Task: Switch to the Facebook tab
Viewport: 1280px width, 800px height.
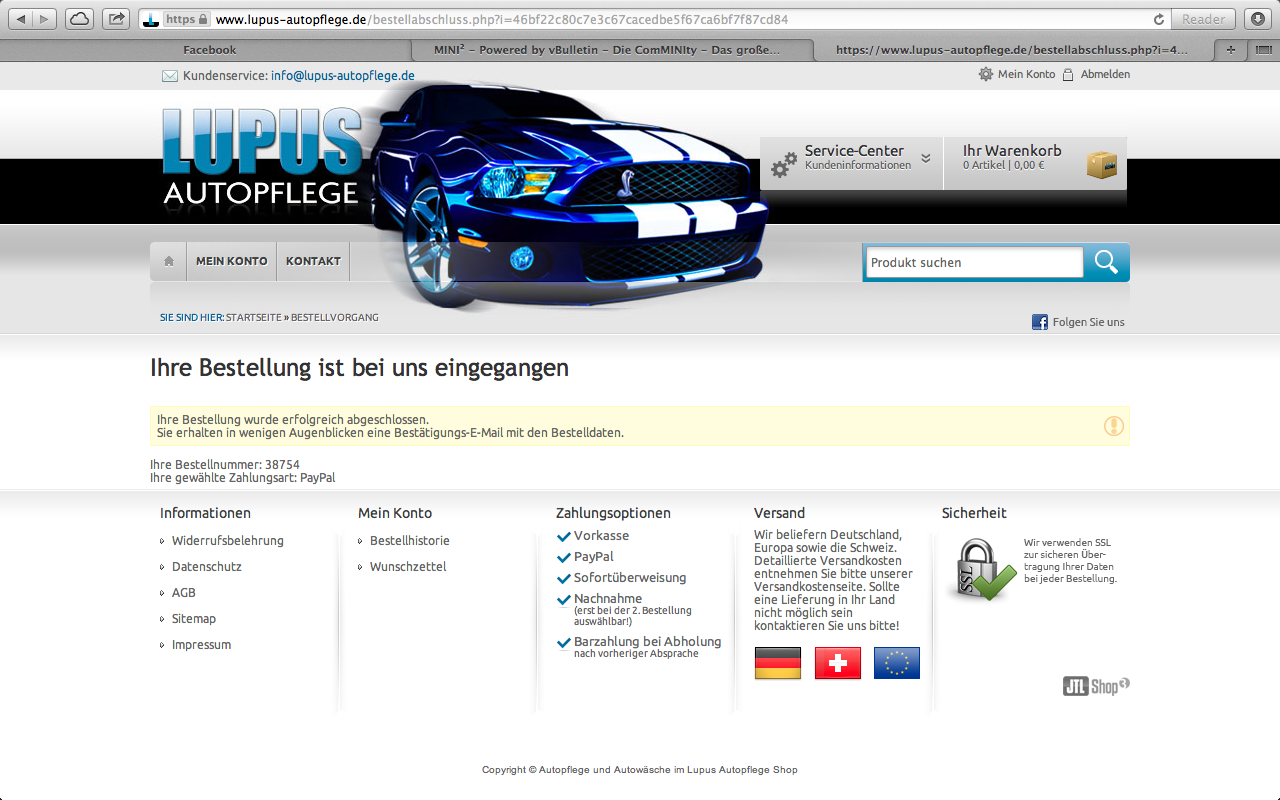Action: tap(209, 50)
